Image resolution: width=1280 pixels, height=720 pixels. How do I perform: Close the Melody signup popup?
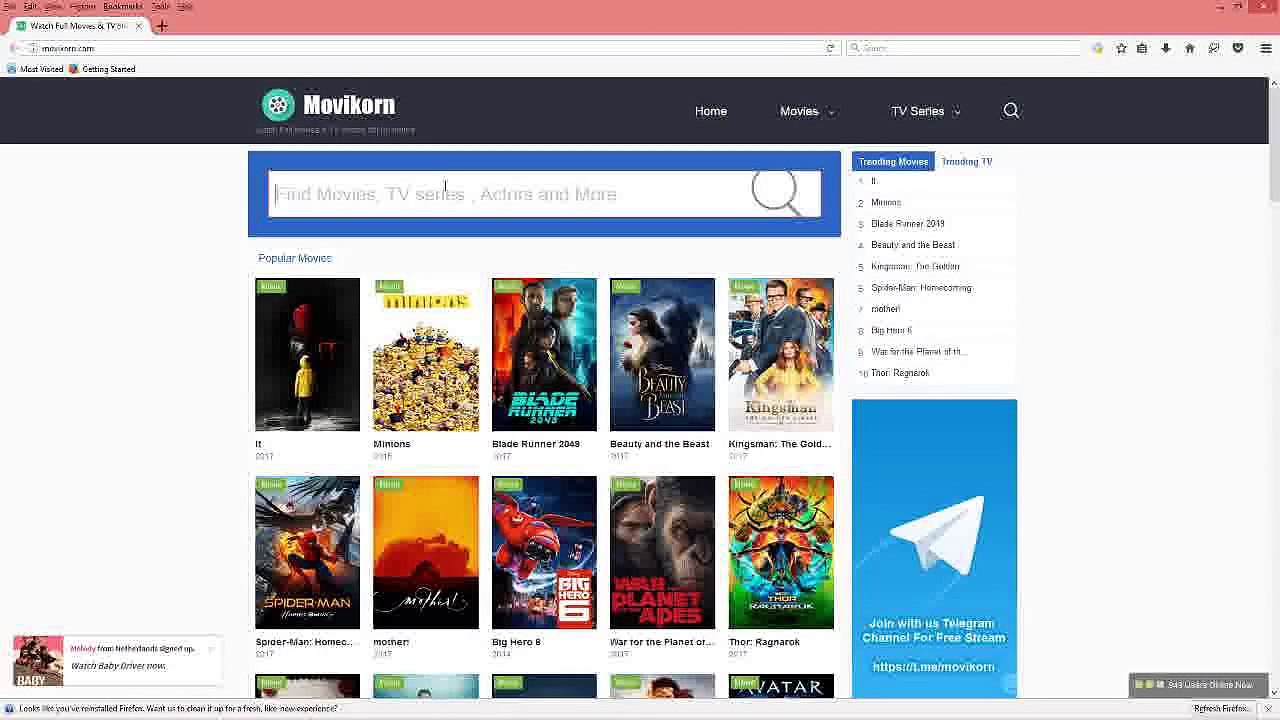[x=211, y=649]
